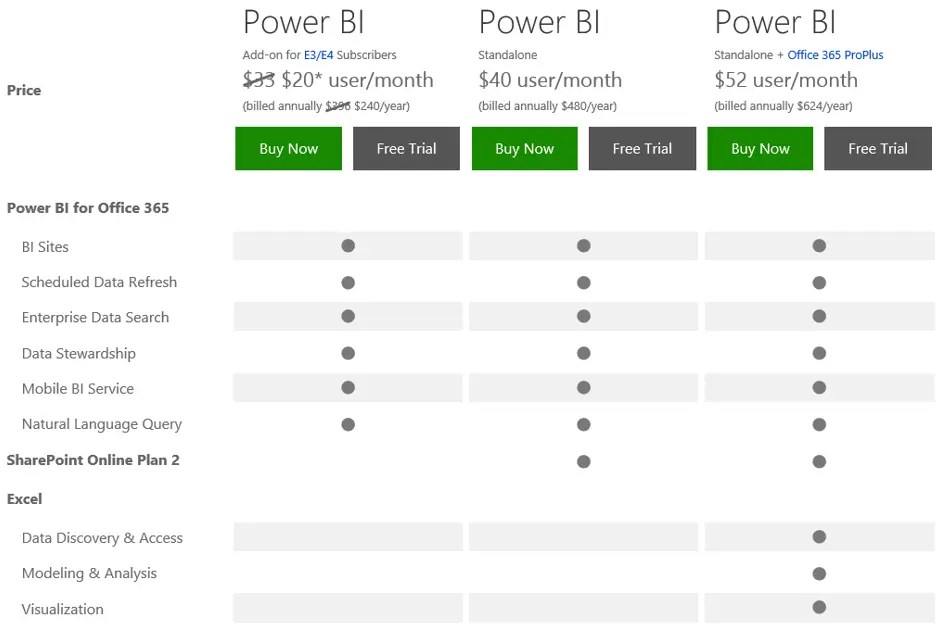
Task: Open the Office 365 ProPlus link
Action: (x=835, y=55)
